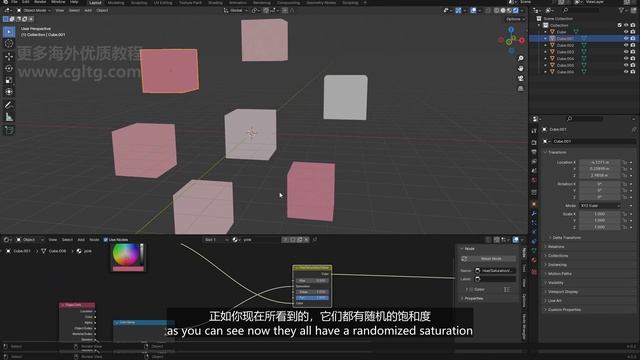Screen dimensions: 640x360
Task: Open node editor Node menu
Action: click(x=94, y=240)
